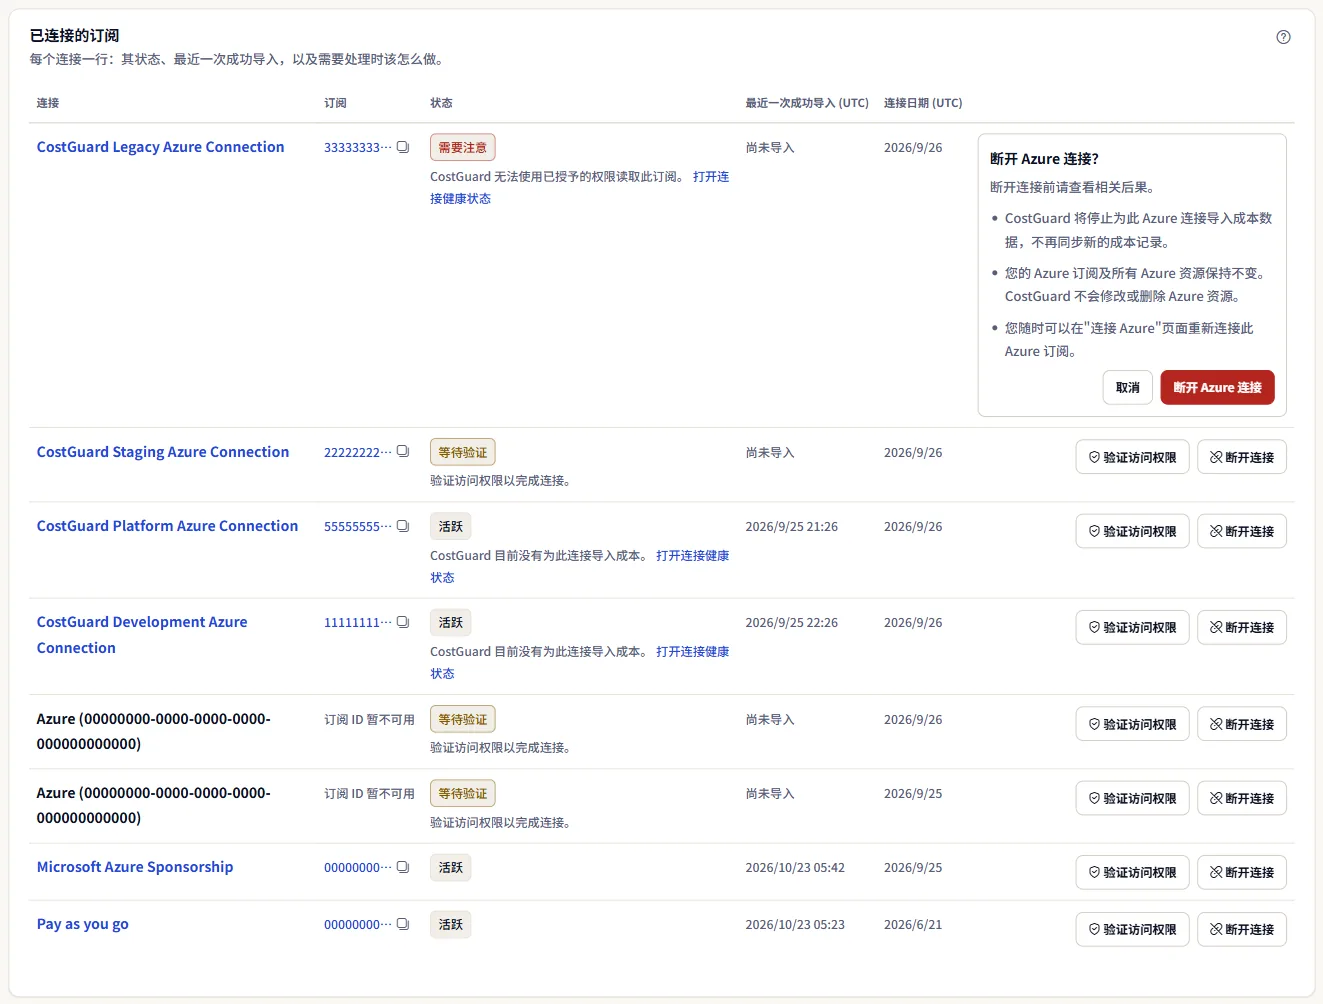Open subscription link 11111111
1323x1004 pixels.
tap(357, 622)
